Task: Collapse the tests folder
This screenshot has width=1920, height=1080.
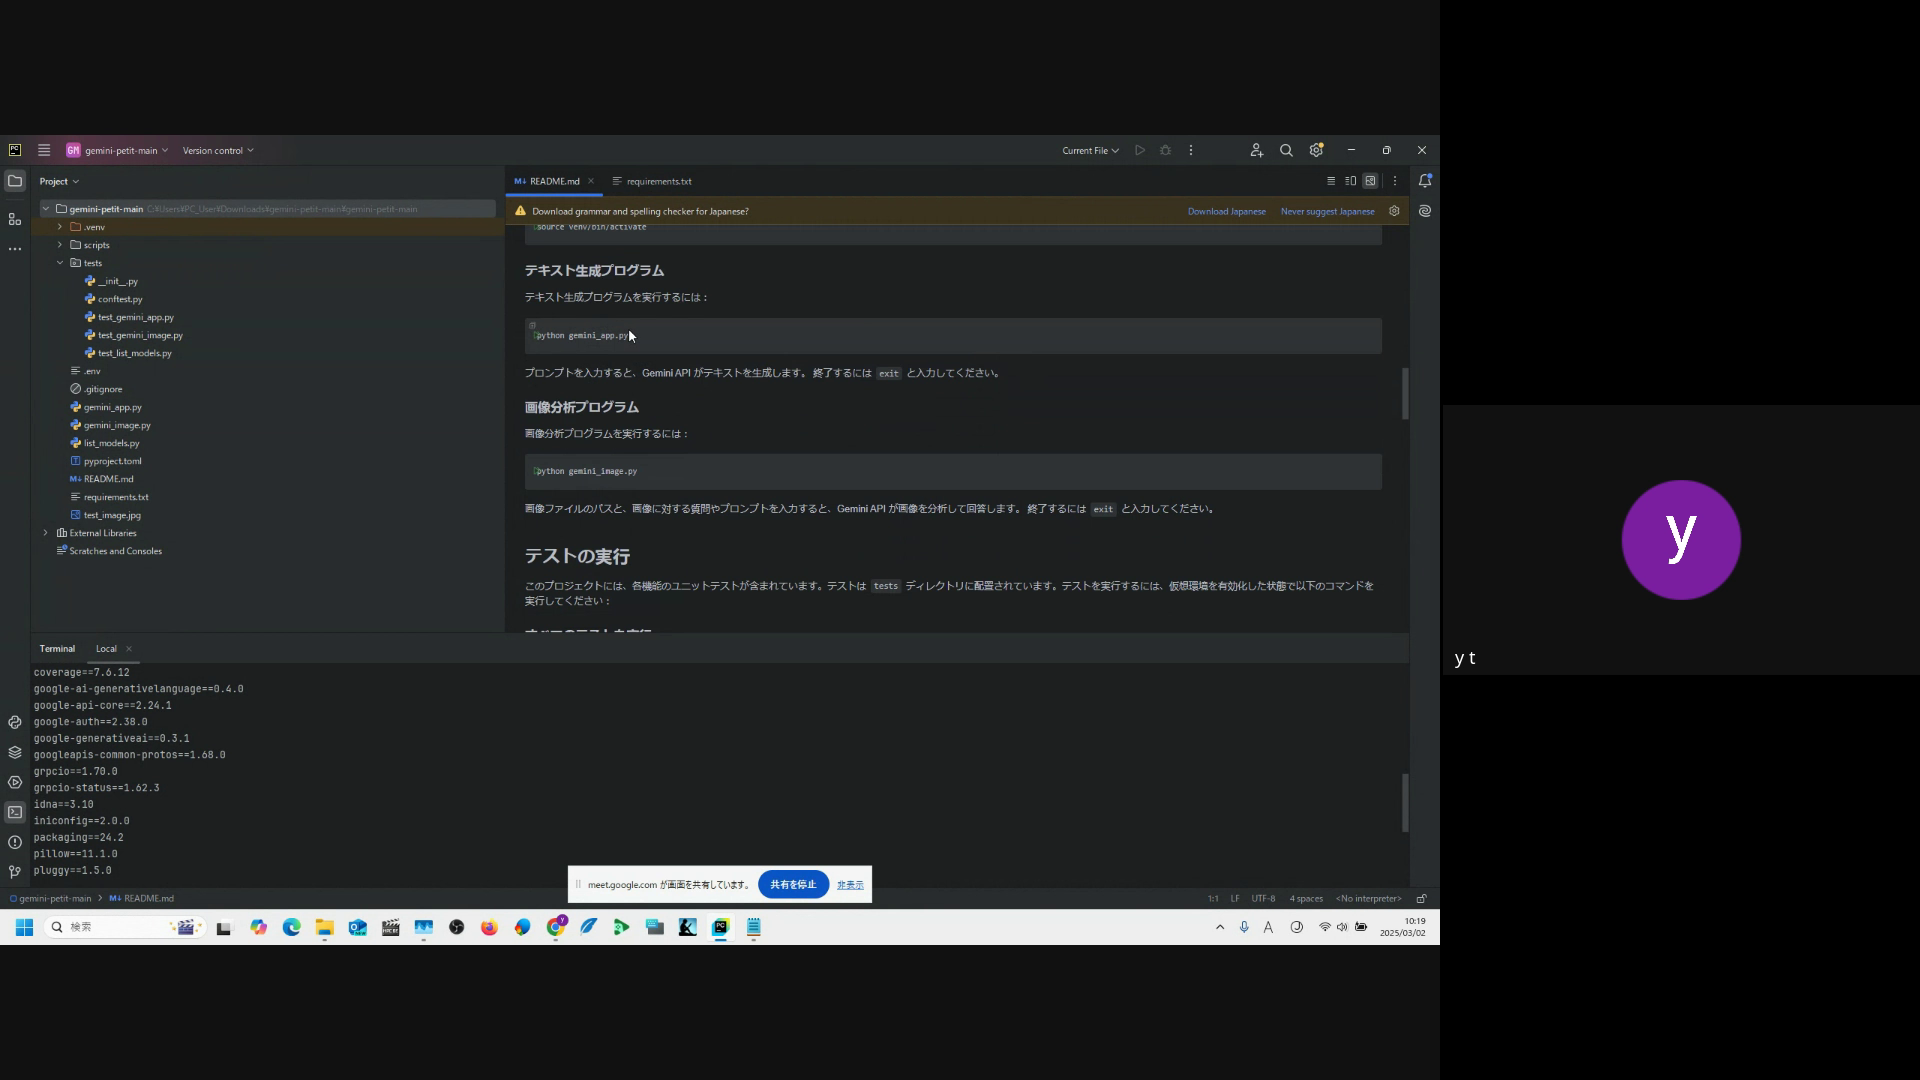Action: (x=60, y=263)
